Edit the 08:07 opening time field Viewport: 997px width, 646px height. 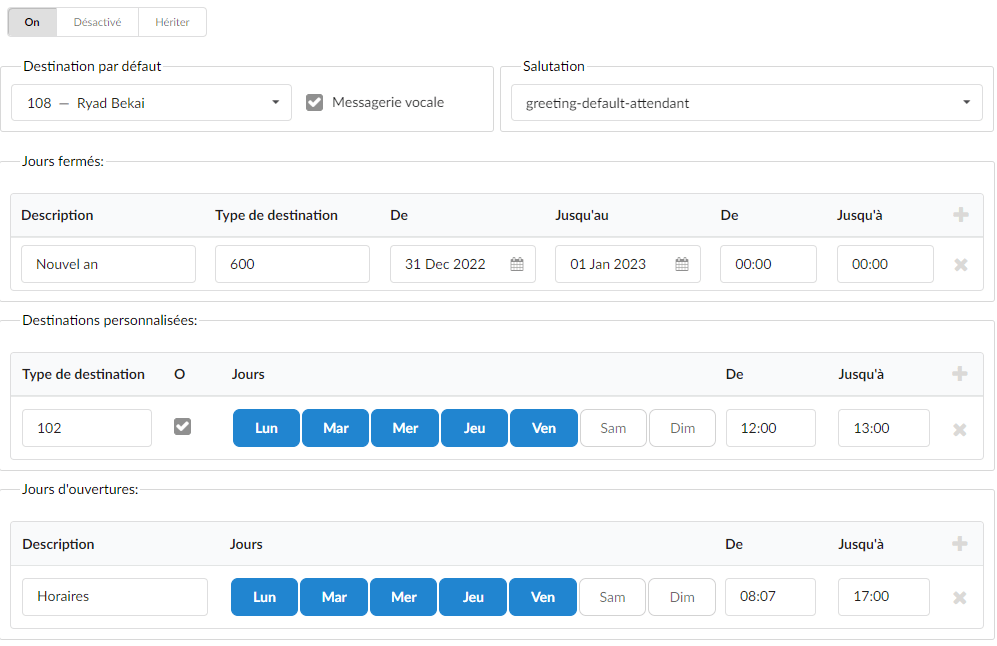770,597
